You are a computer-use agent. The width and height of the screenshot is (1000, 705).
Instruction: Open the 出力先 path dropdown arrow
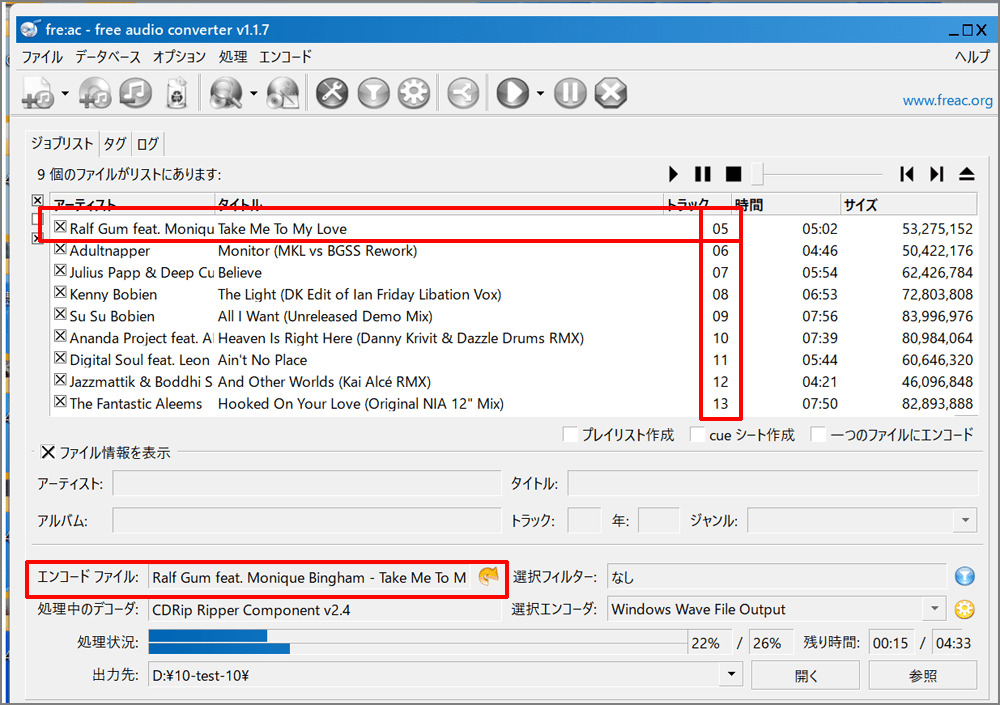point(732,674)
